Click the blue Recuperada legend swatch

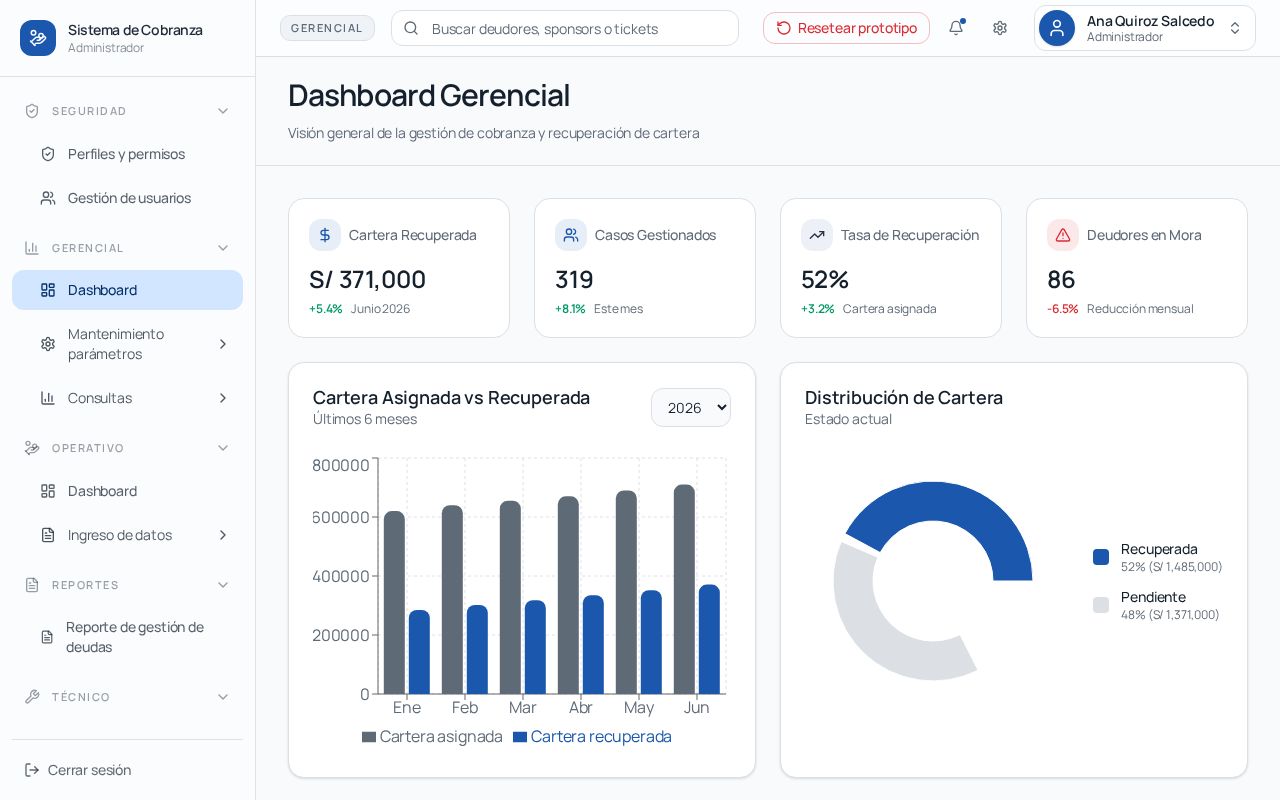tap(1101, 557)
